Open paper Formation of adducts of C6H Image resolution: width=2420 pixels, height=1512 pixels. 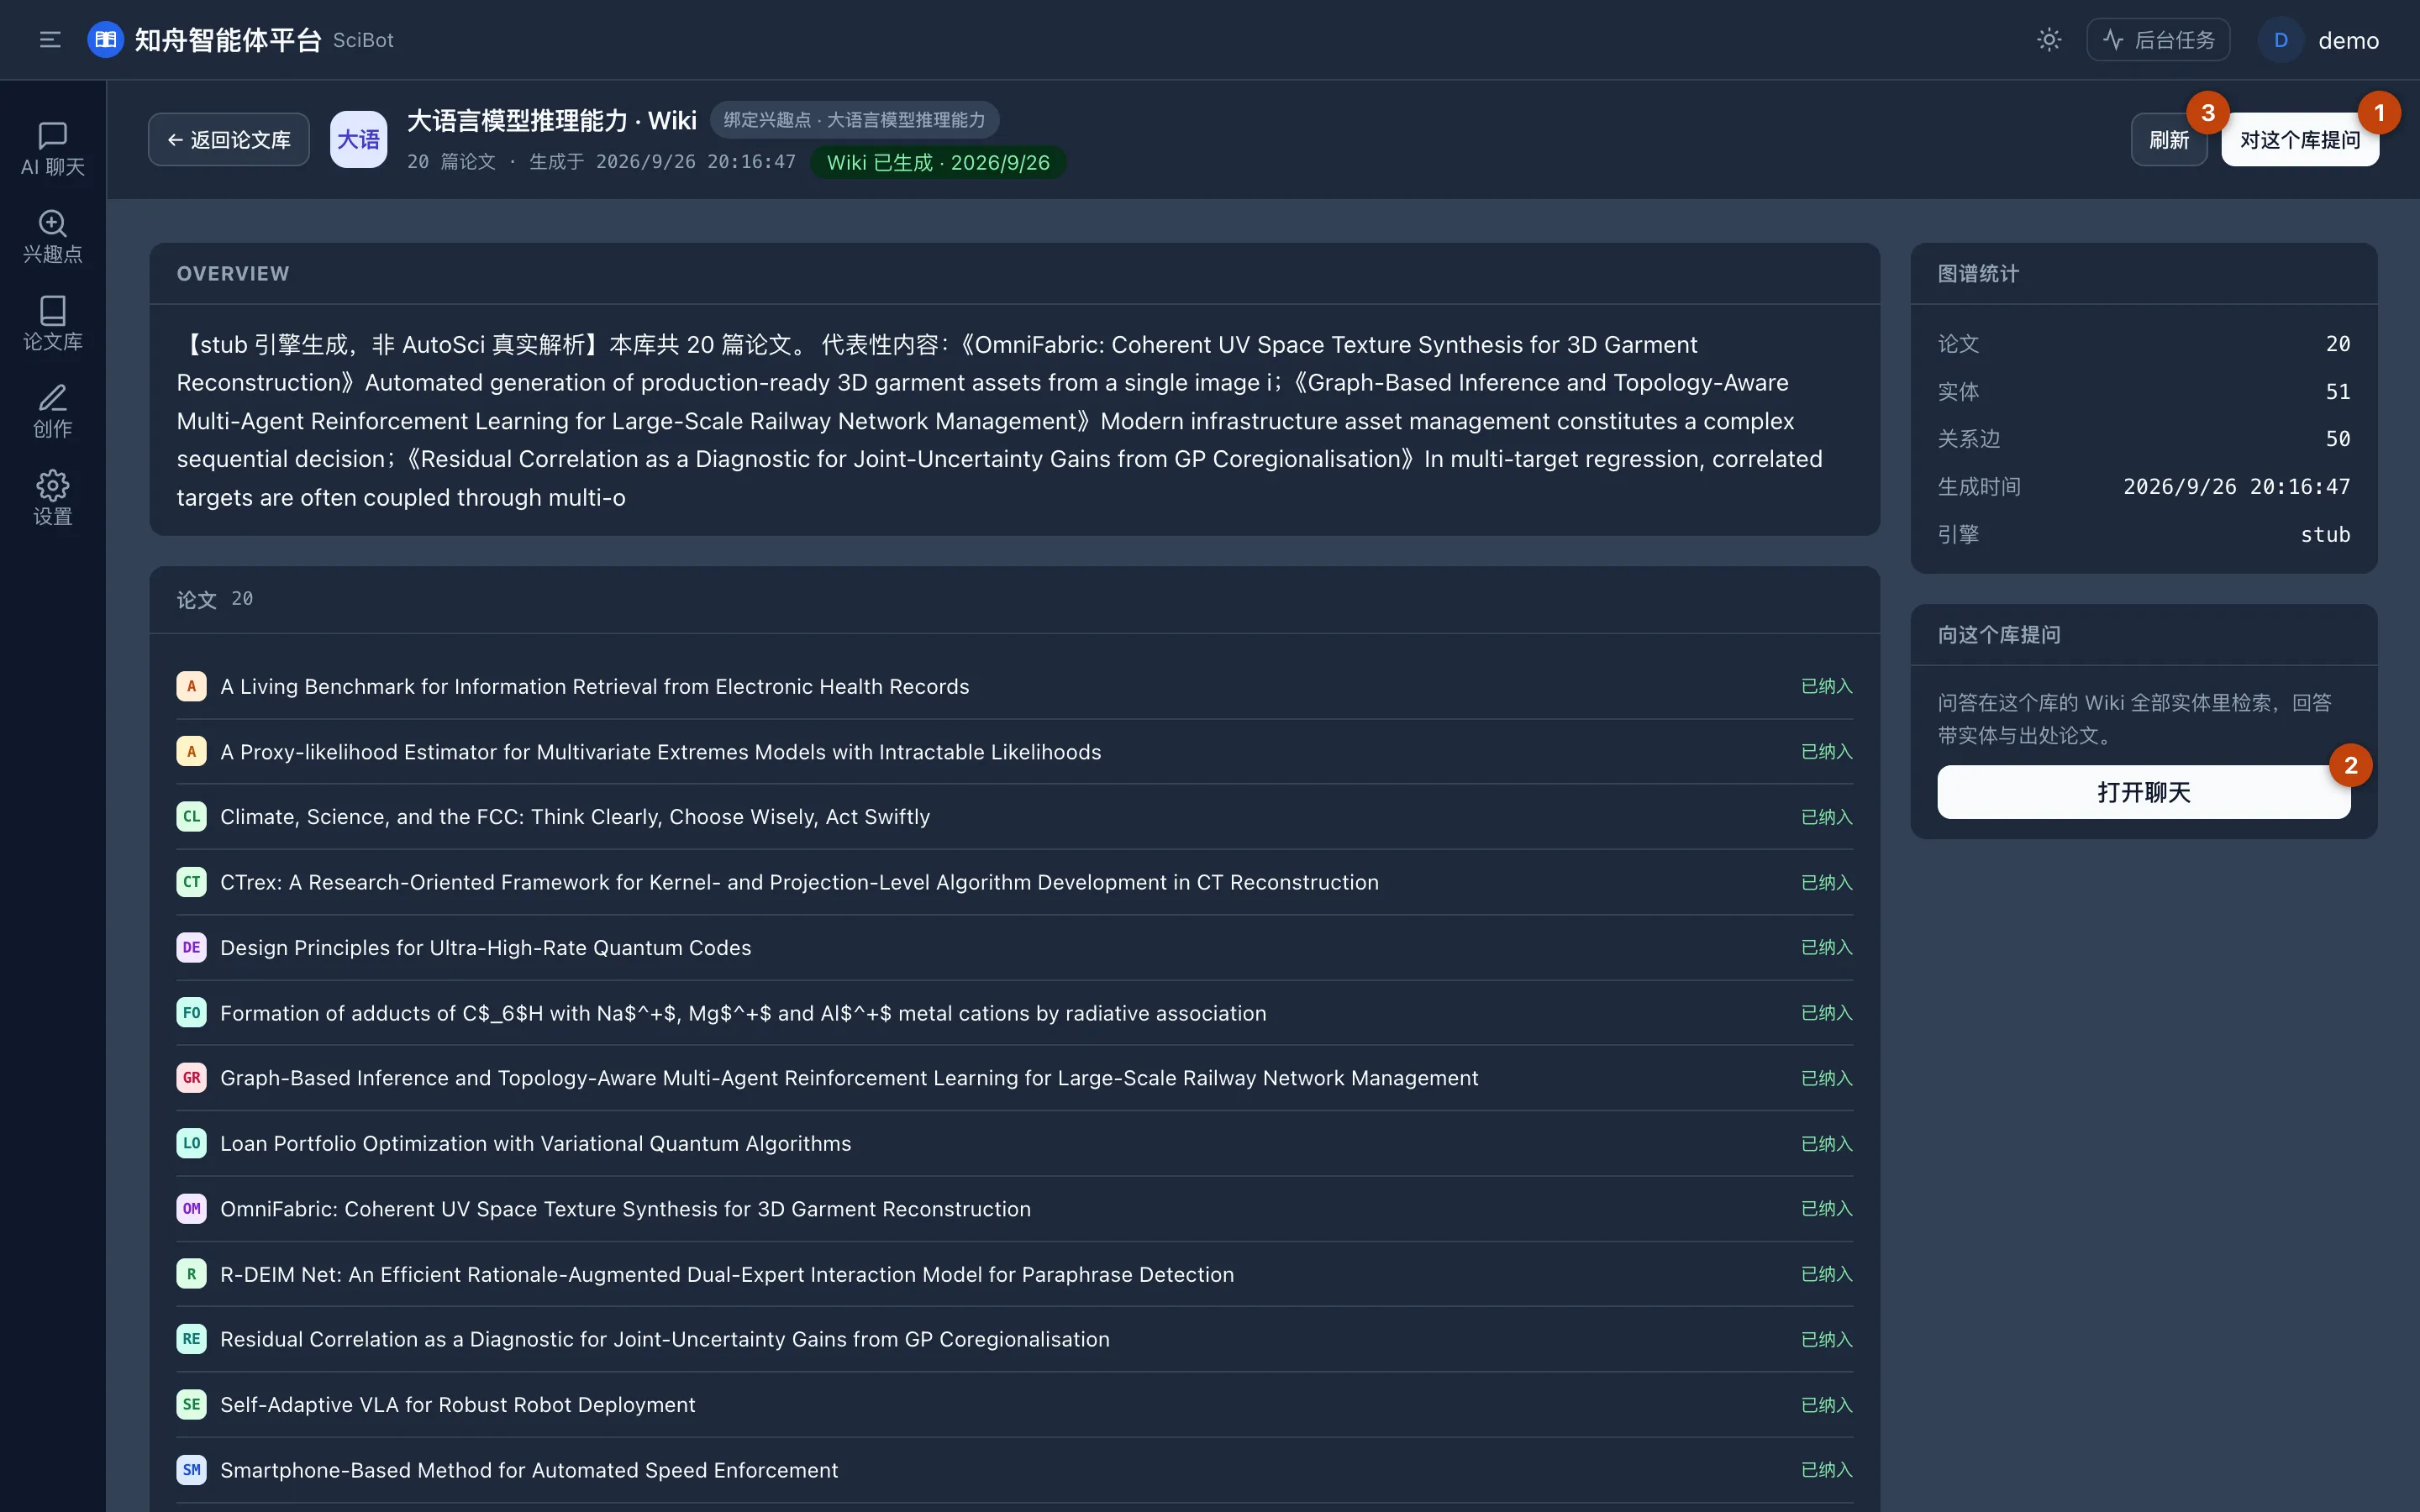pyautogui.click(x=1014, y=1013)
